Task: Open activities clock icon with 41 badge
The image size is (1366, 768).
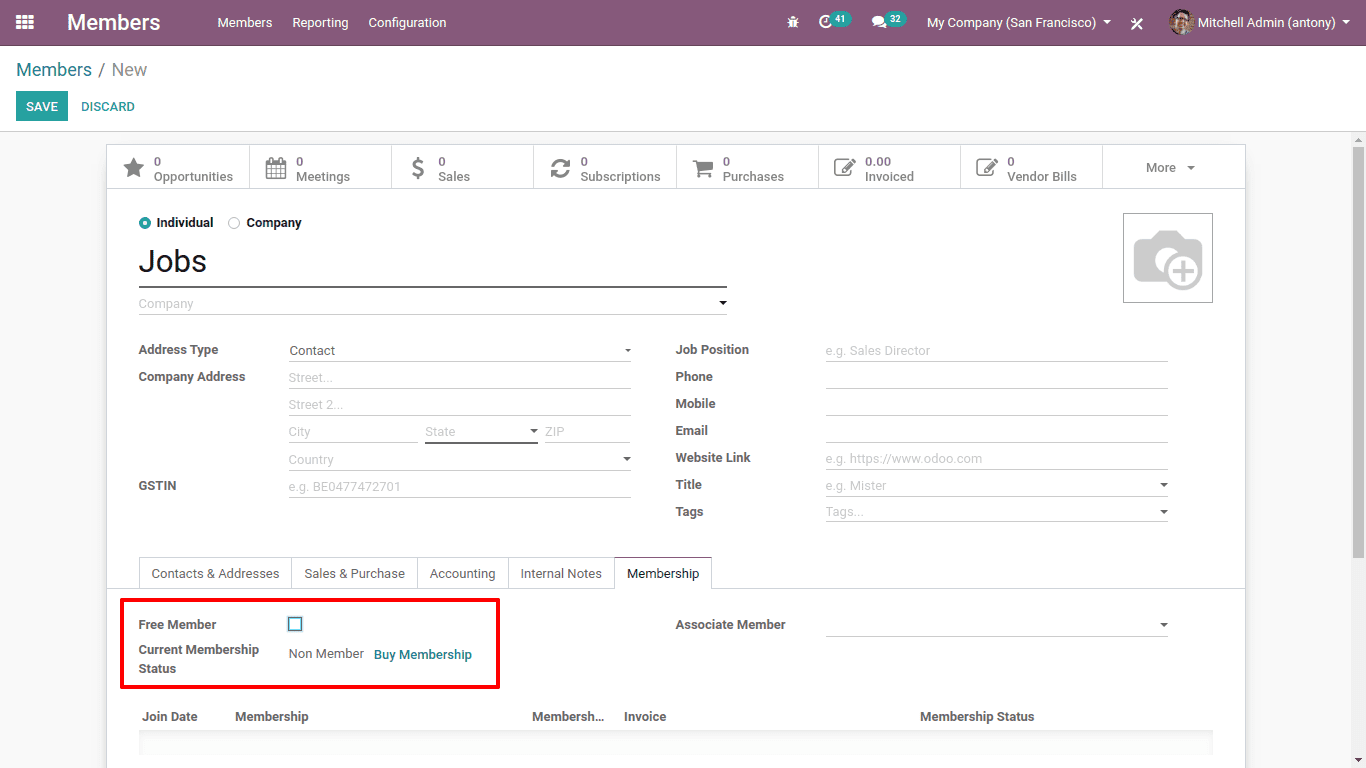Action: pyautogui.click(x=834, y=21)
